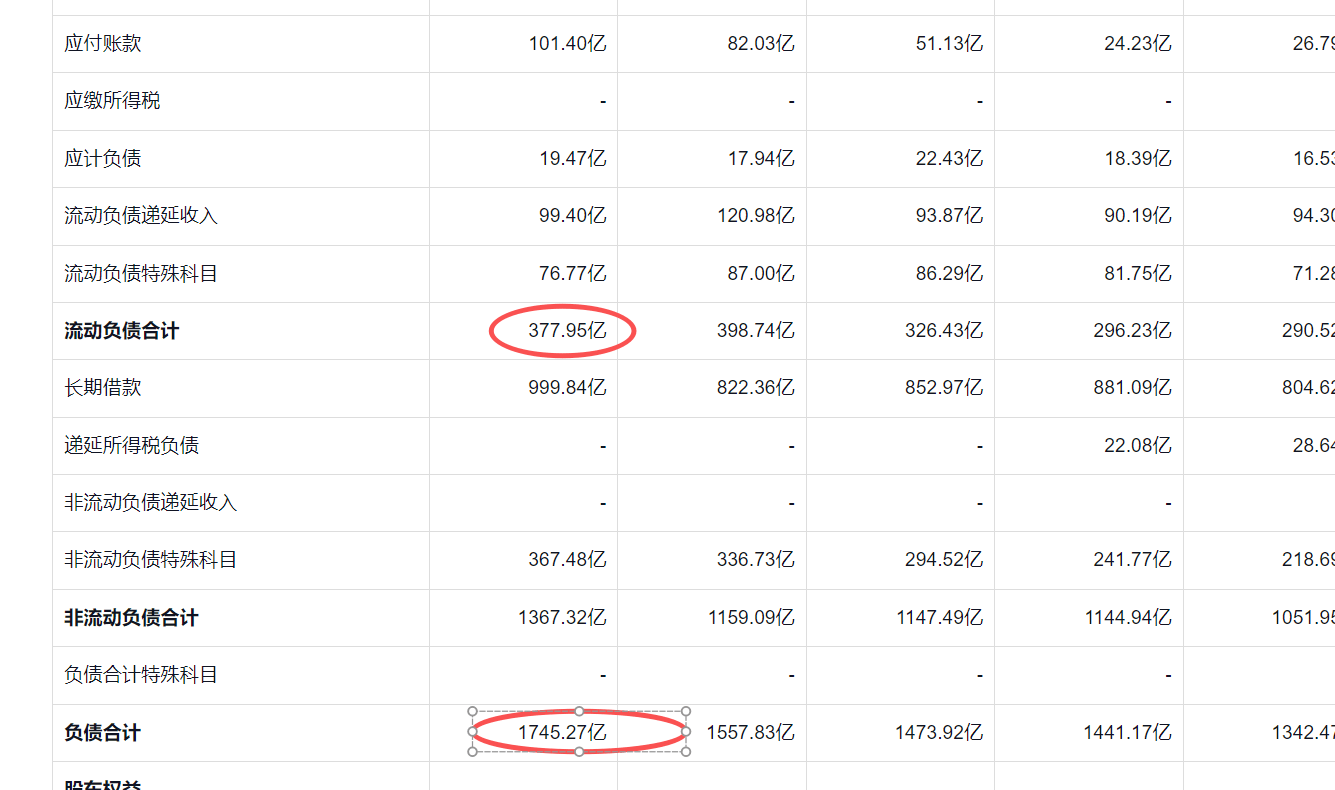Click the 51.13亿 accounts payable cell
Screen dimensions: 1335x790
point(949,44)
